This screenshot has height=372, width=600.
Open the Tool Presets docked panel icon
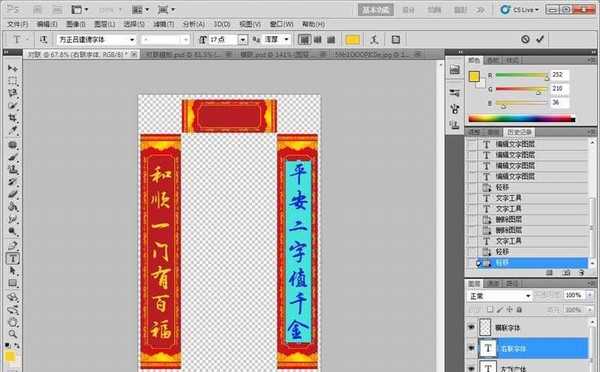455,93
